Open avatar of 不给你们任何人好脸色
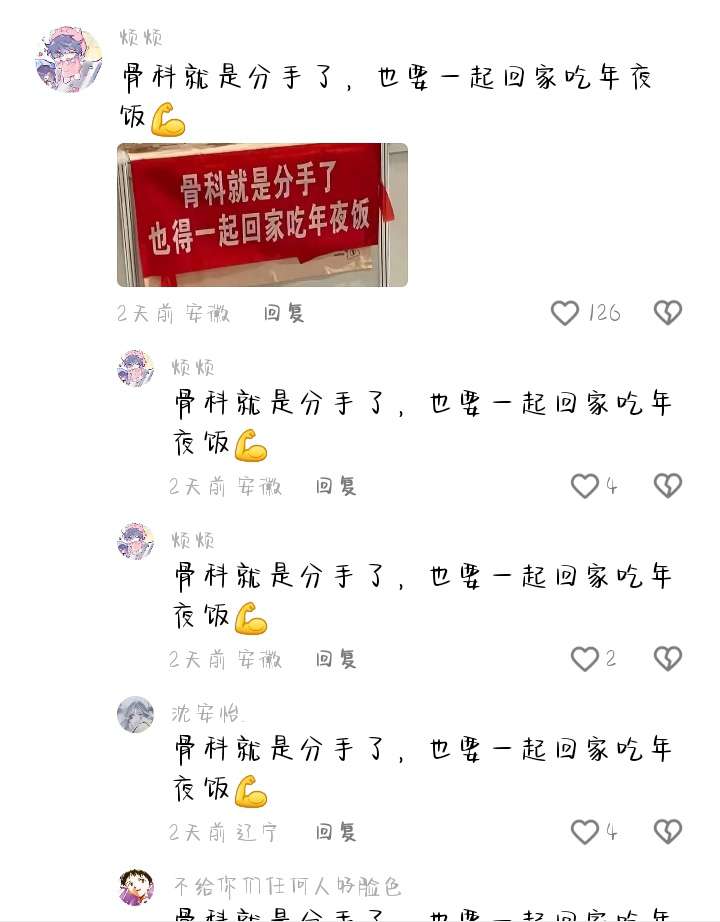The image size is (720, 922). [x=136, y=887]
